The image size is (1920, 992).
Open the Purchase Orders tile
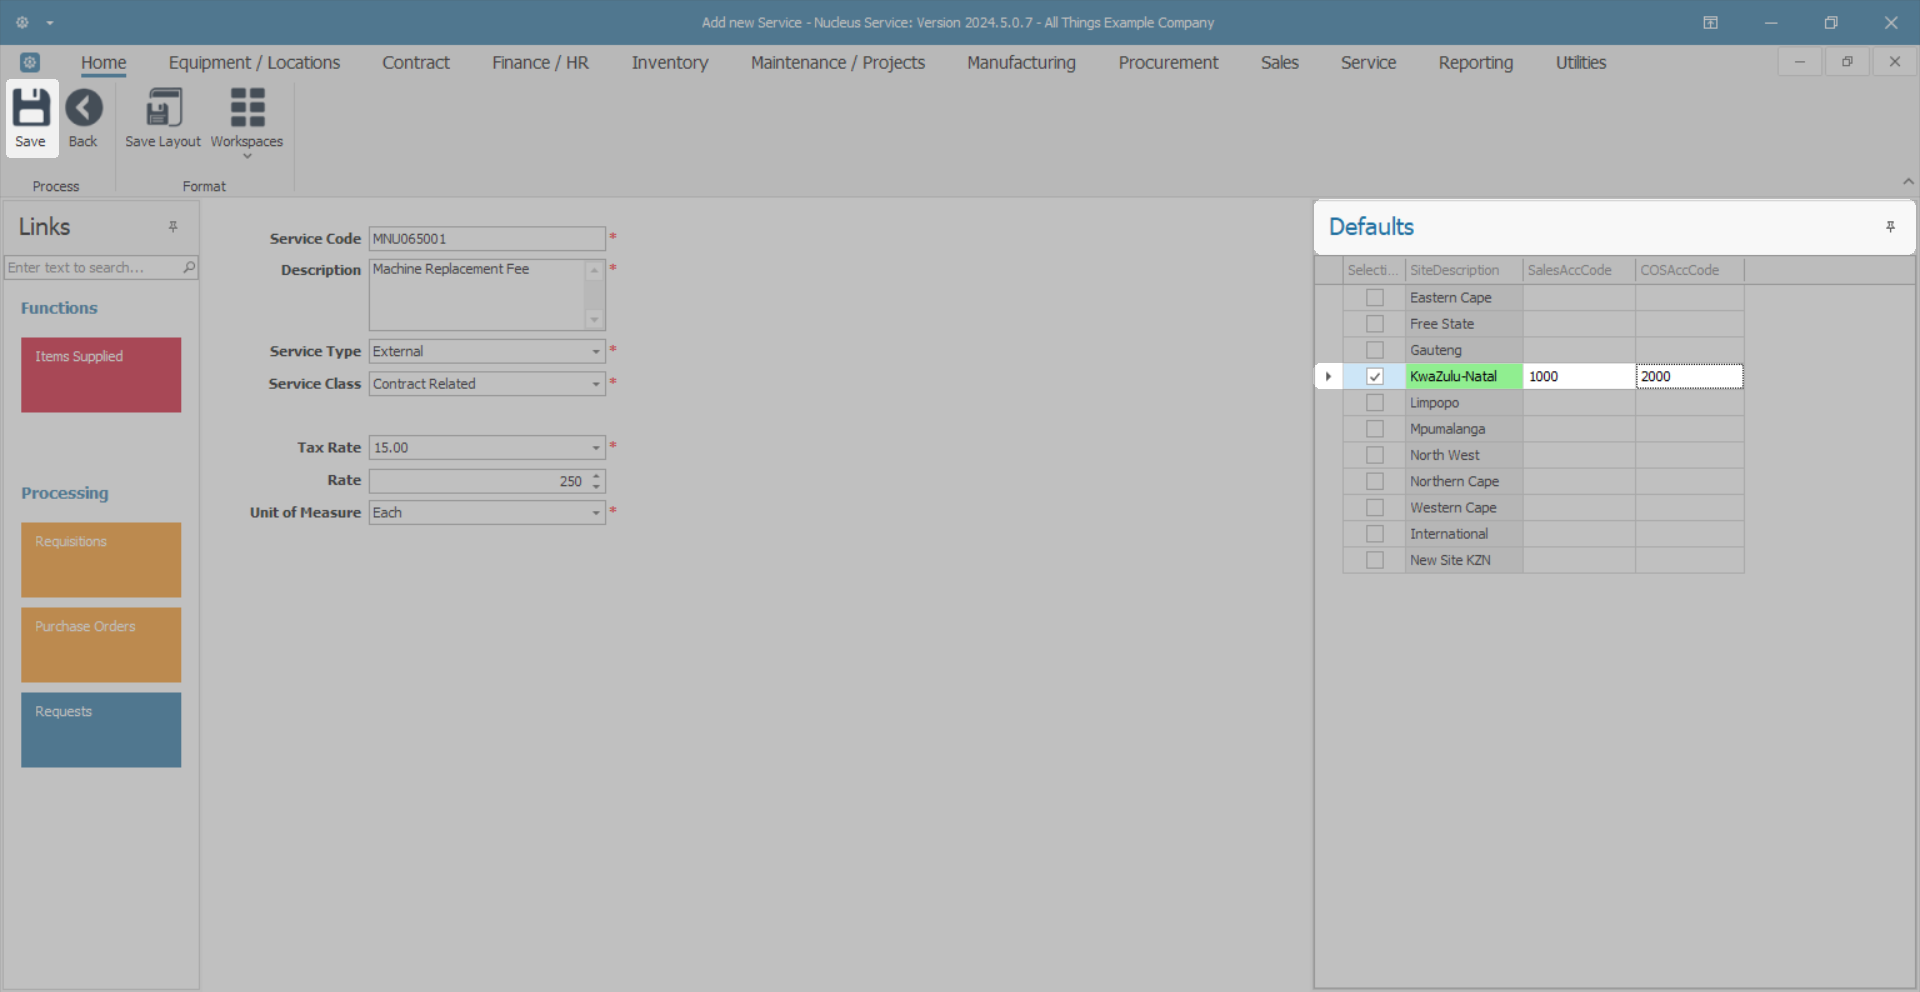pos(101,645)
